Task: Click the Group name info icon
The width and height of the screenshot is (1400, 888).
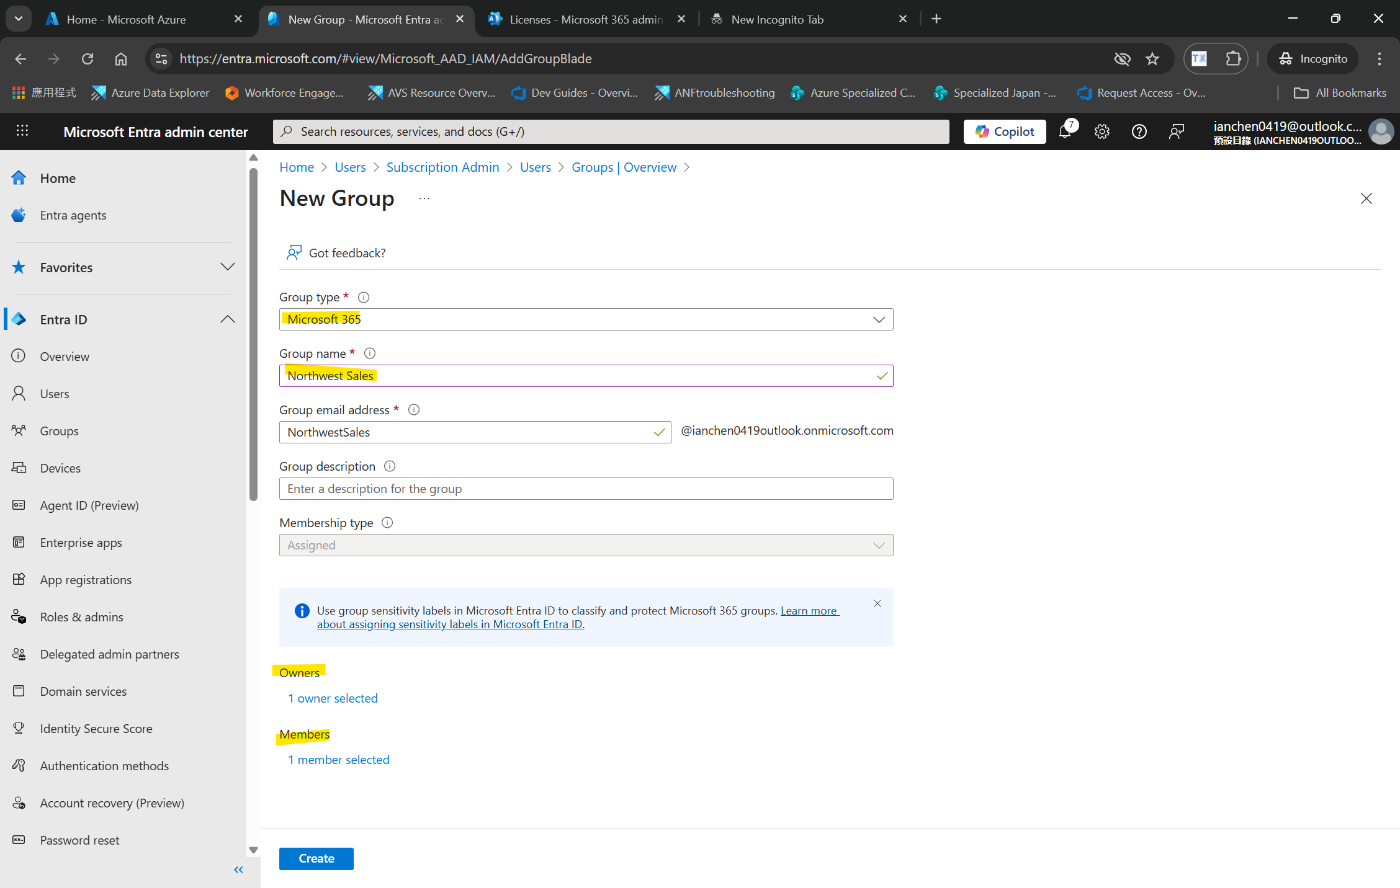Action: 370,353
